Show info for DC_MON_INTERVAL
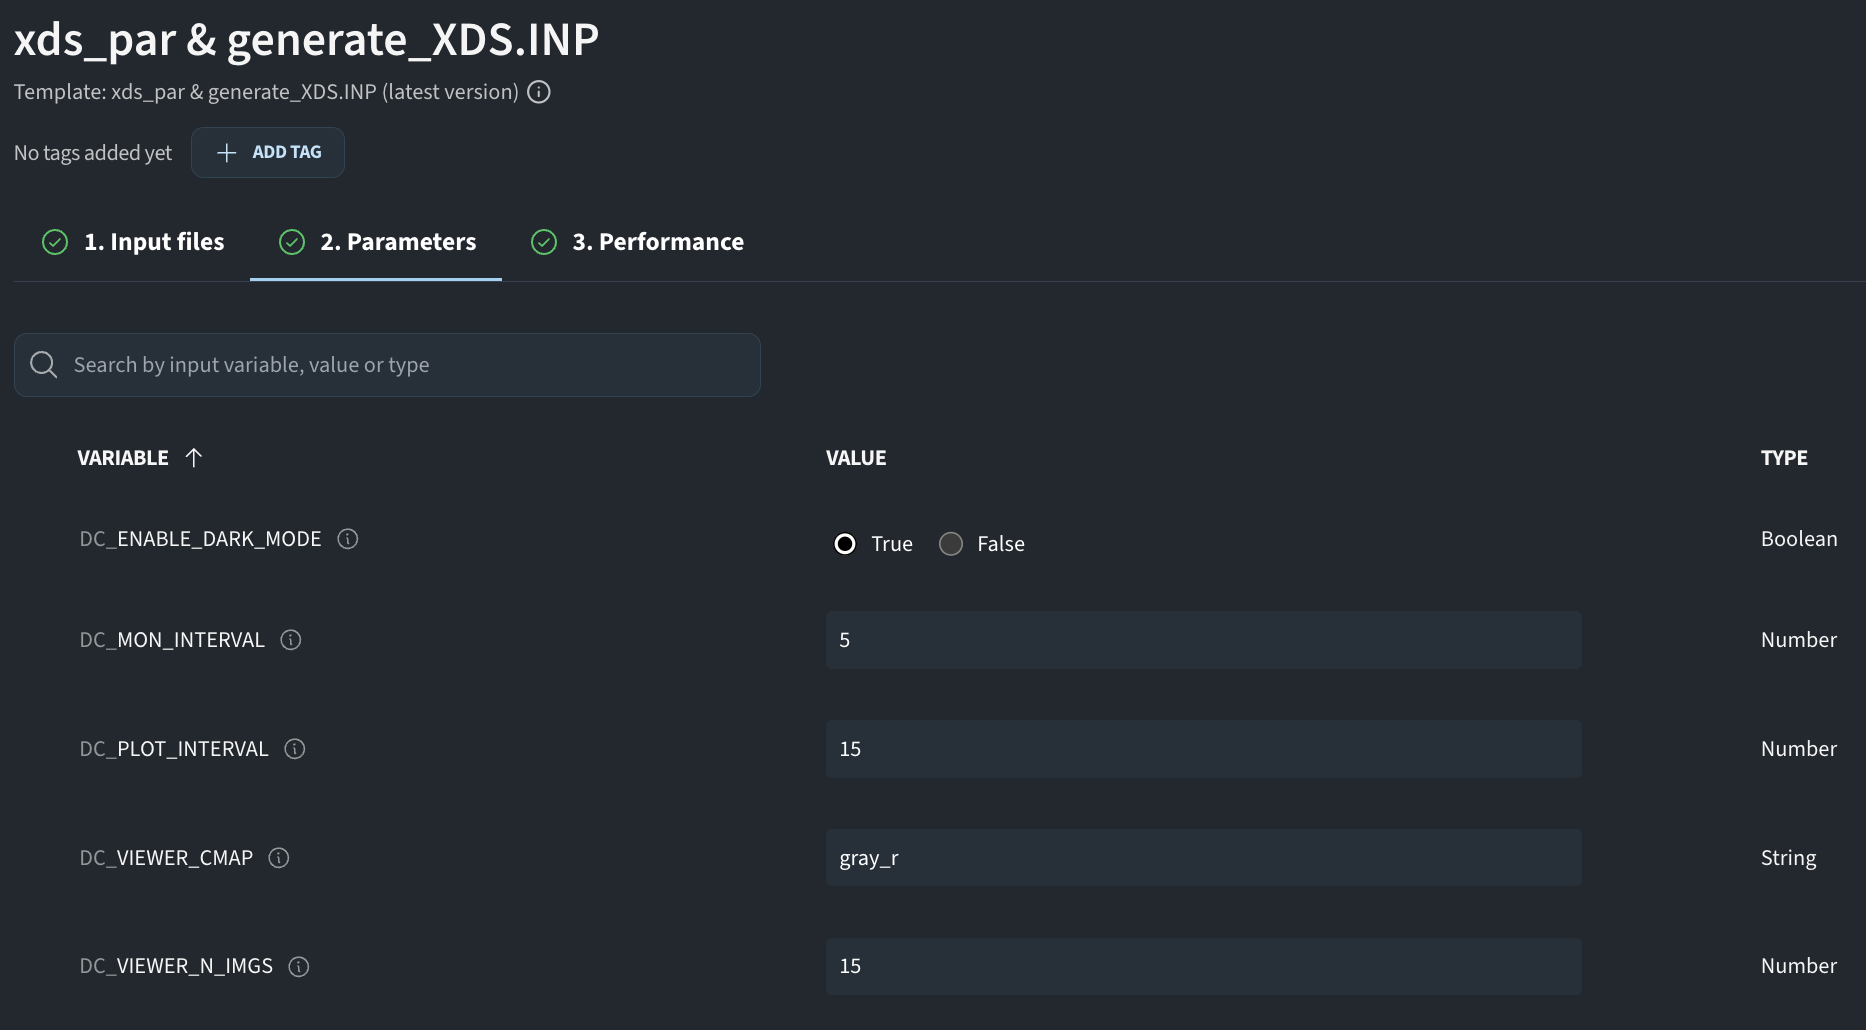Image resolution: width=1866 pixels, height=1030 pixels. click(291, 640)
